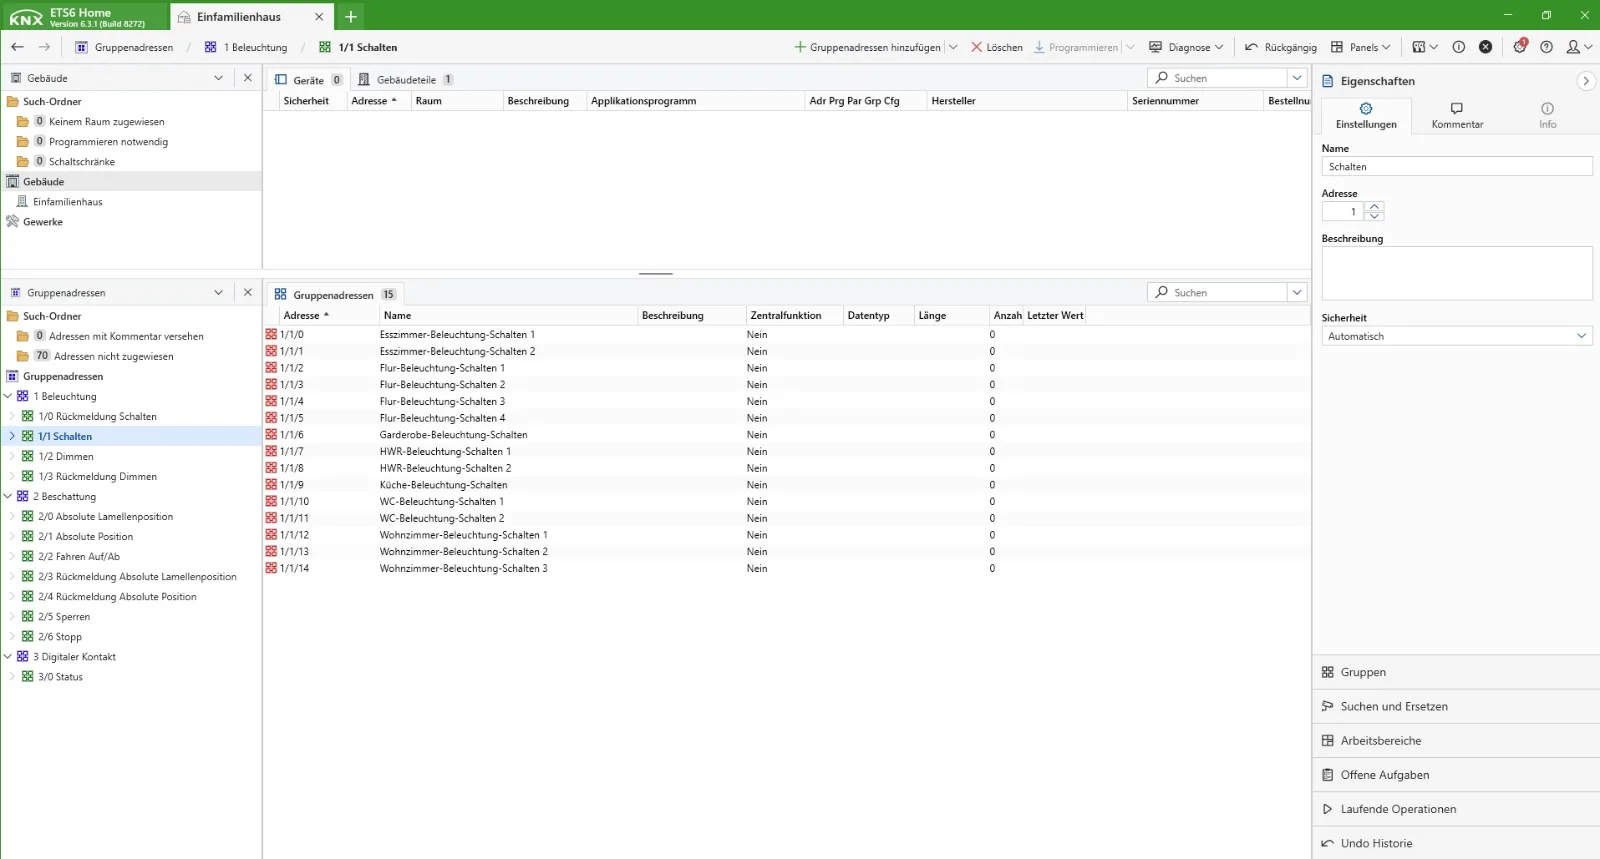This screenshot has width=1600, height=859.
Task: Expand 1/0 Rückmeldung Schalten group
Action: coord(13,416)
